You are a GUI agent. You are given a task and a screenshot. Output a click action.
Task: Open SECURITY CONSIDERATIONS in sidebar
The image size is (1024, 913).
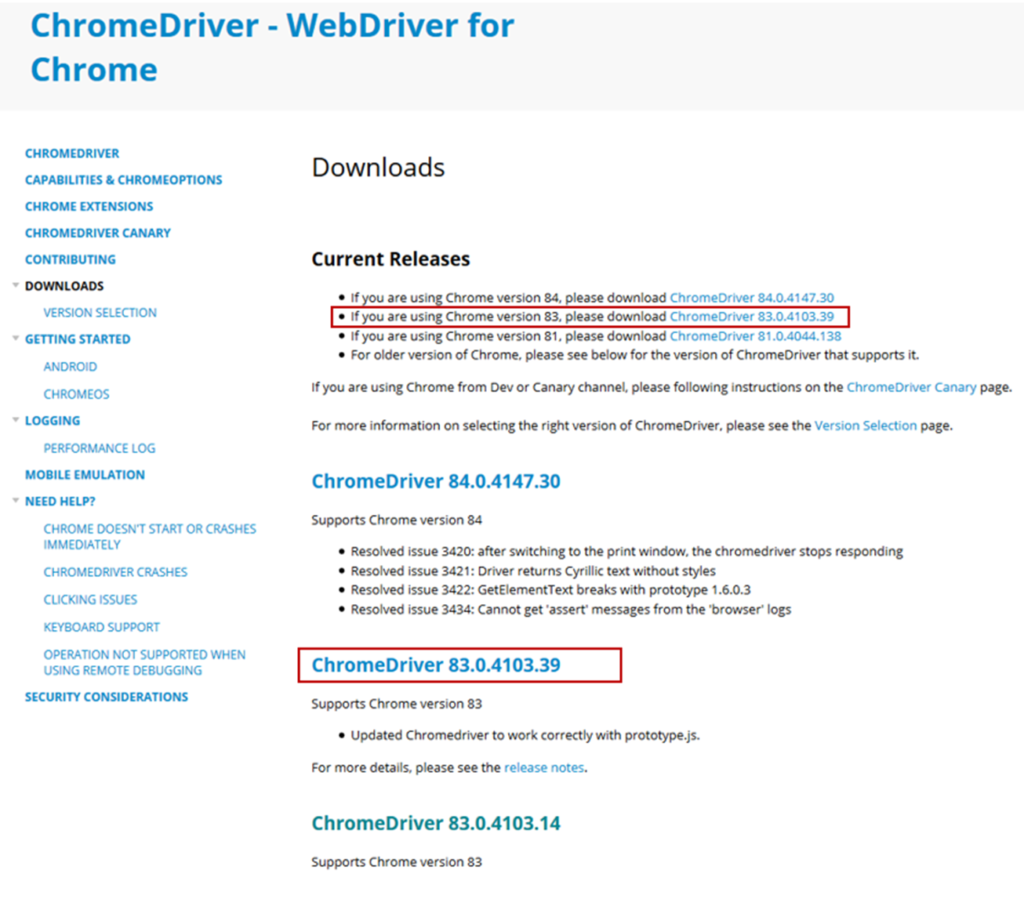click(106, 696)
